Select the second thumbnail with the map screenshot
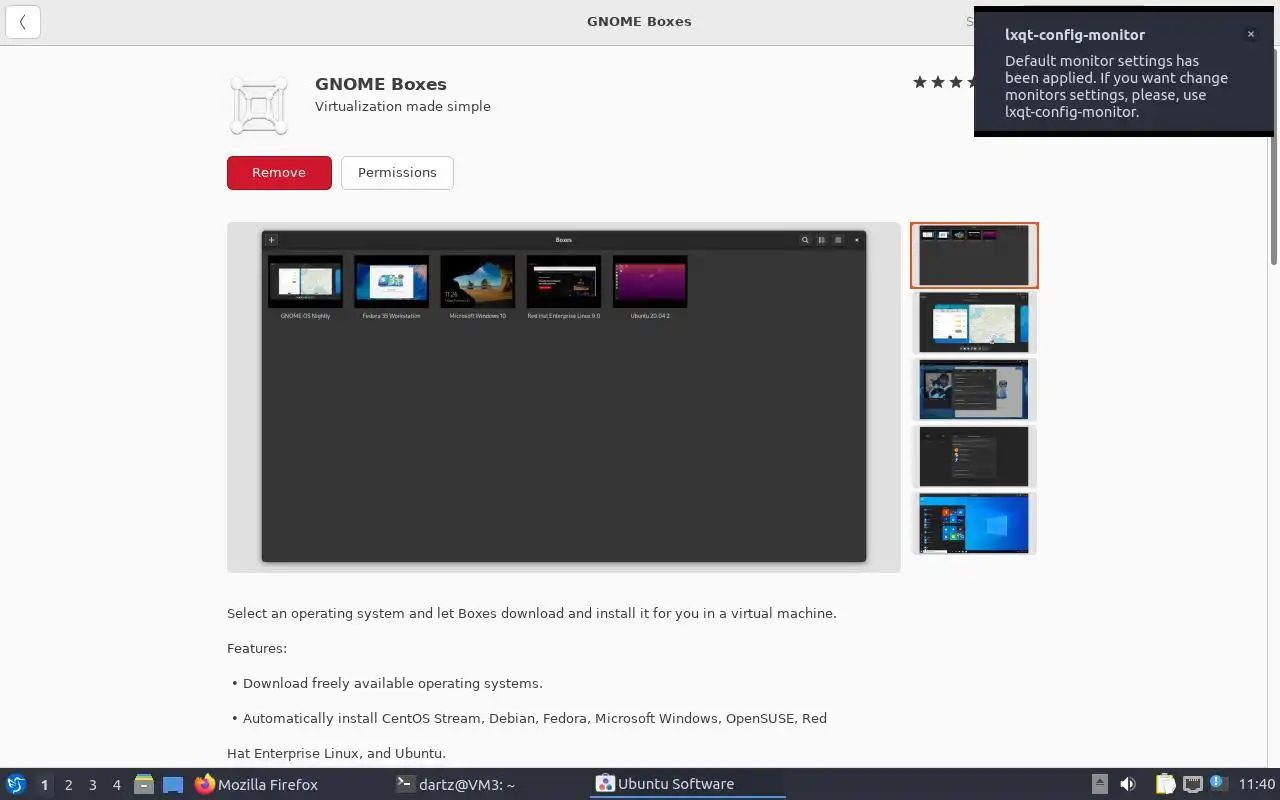1280x800 pixels. pyautogui.click(x=974, y=322)
